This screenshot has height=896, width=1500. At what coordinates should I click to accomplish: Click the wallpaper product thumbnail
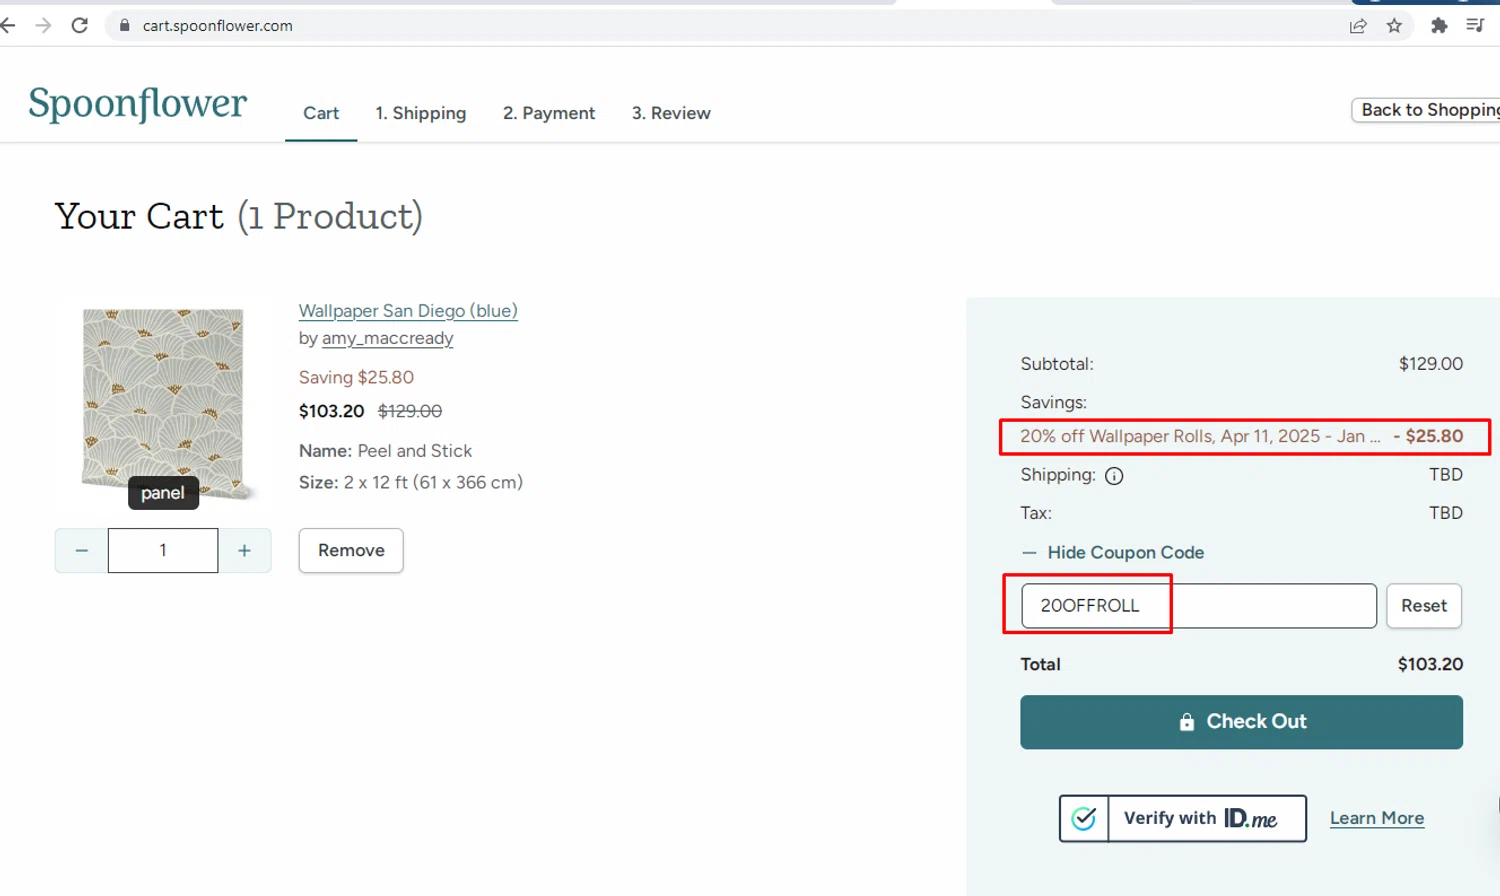(163, 404)
